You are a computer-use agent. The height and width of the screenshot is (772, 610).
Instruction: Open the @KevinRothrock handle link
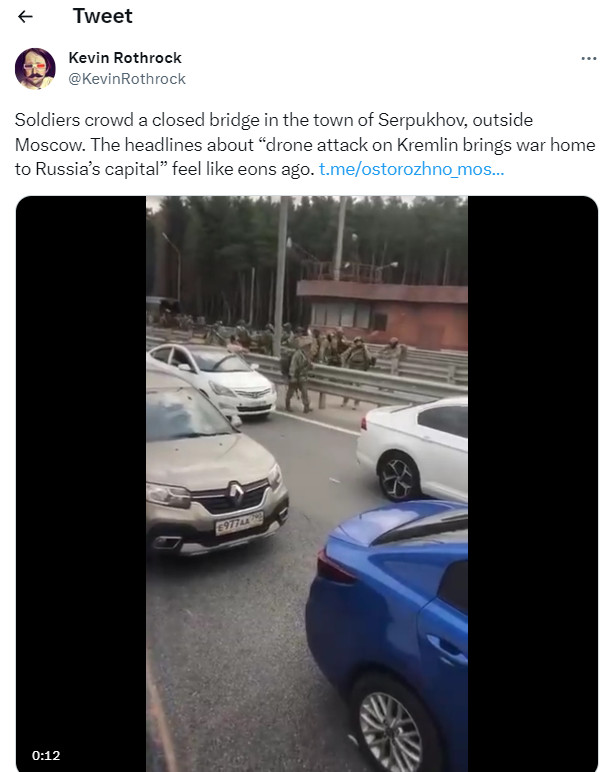[127, 79]
